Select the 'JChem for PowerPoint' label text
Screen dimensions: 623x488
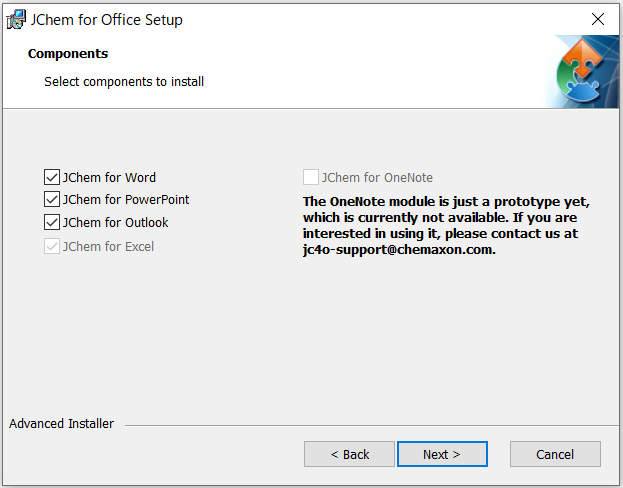tap(126, 199)
